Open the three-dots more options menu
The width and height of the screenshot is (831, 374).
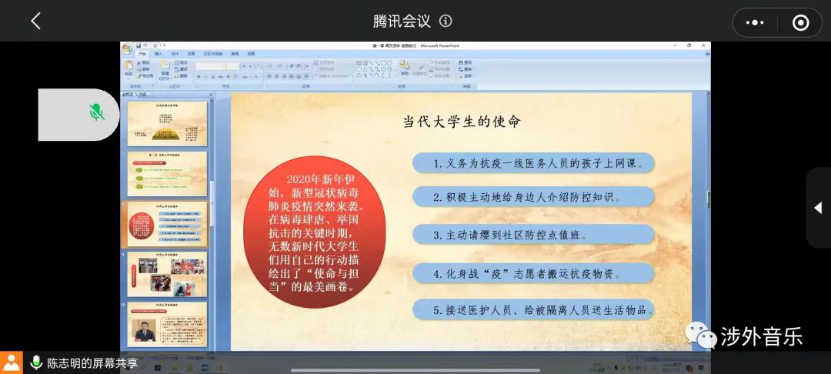point(755,23)
